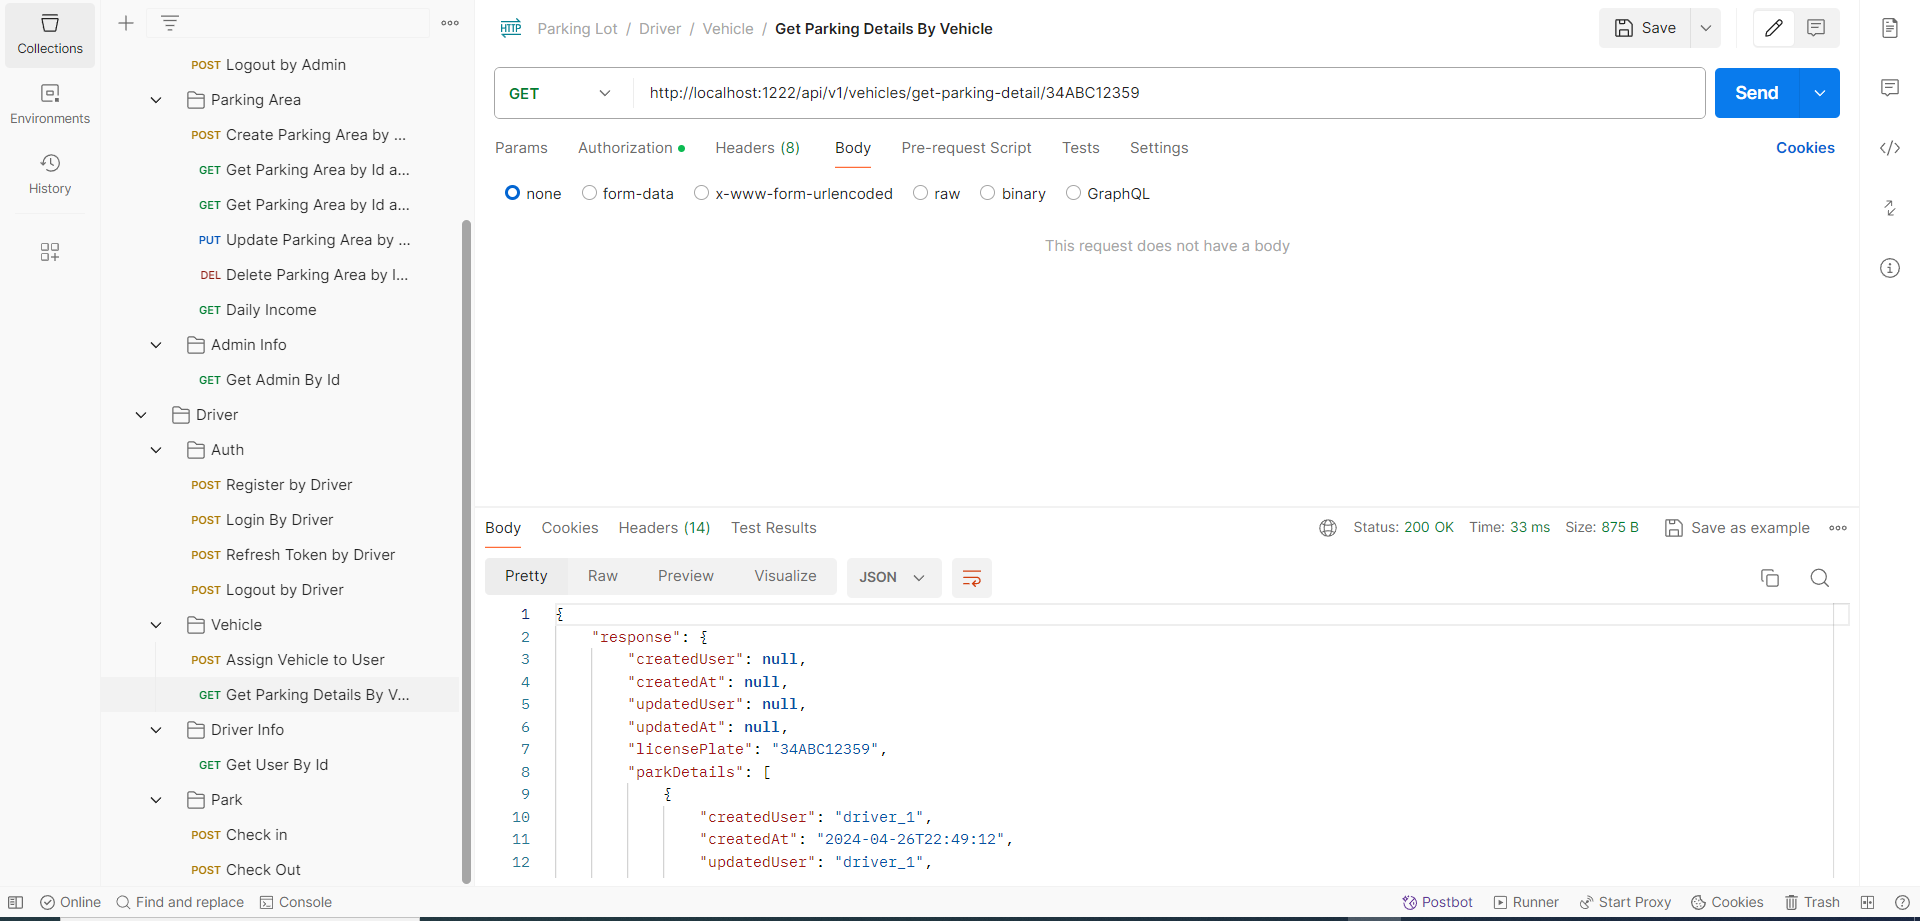Open Postbot in the status bar
Viewport: 1920px width, 921px height.
1438,902
